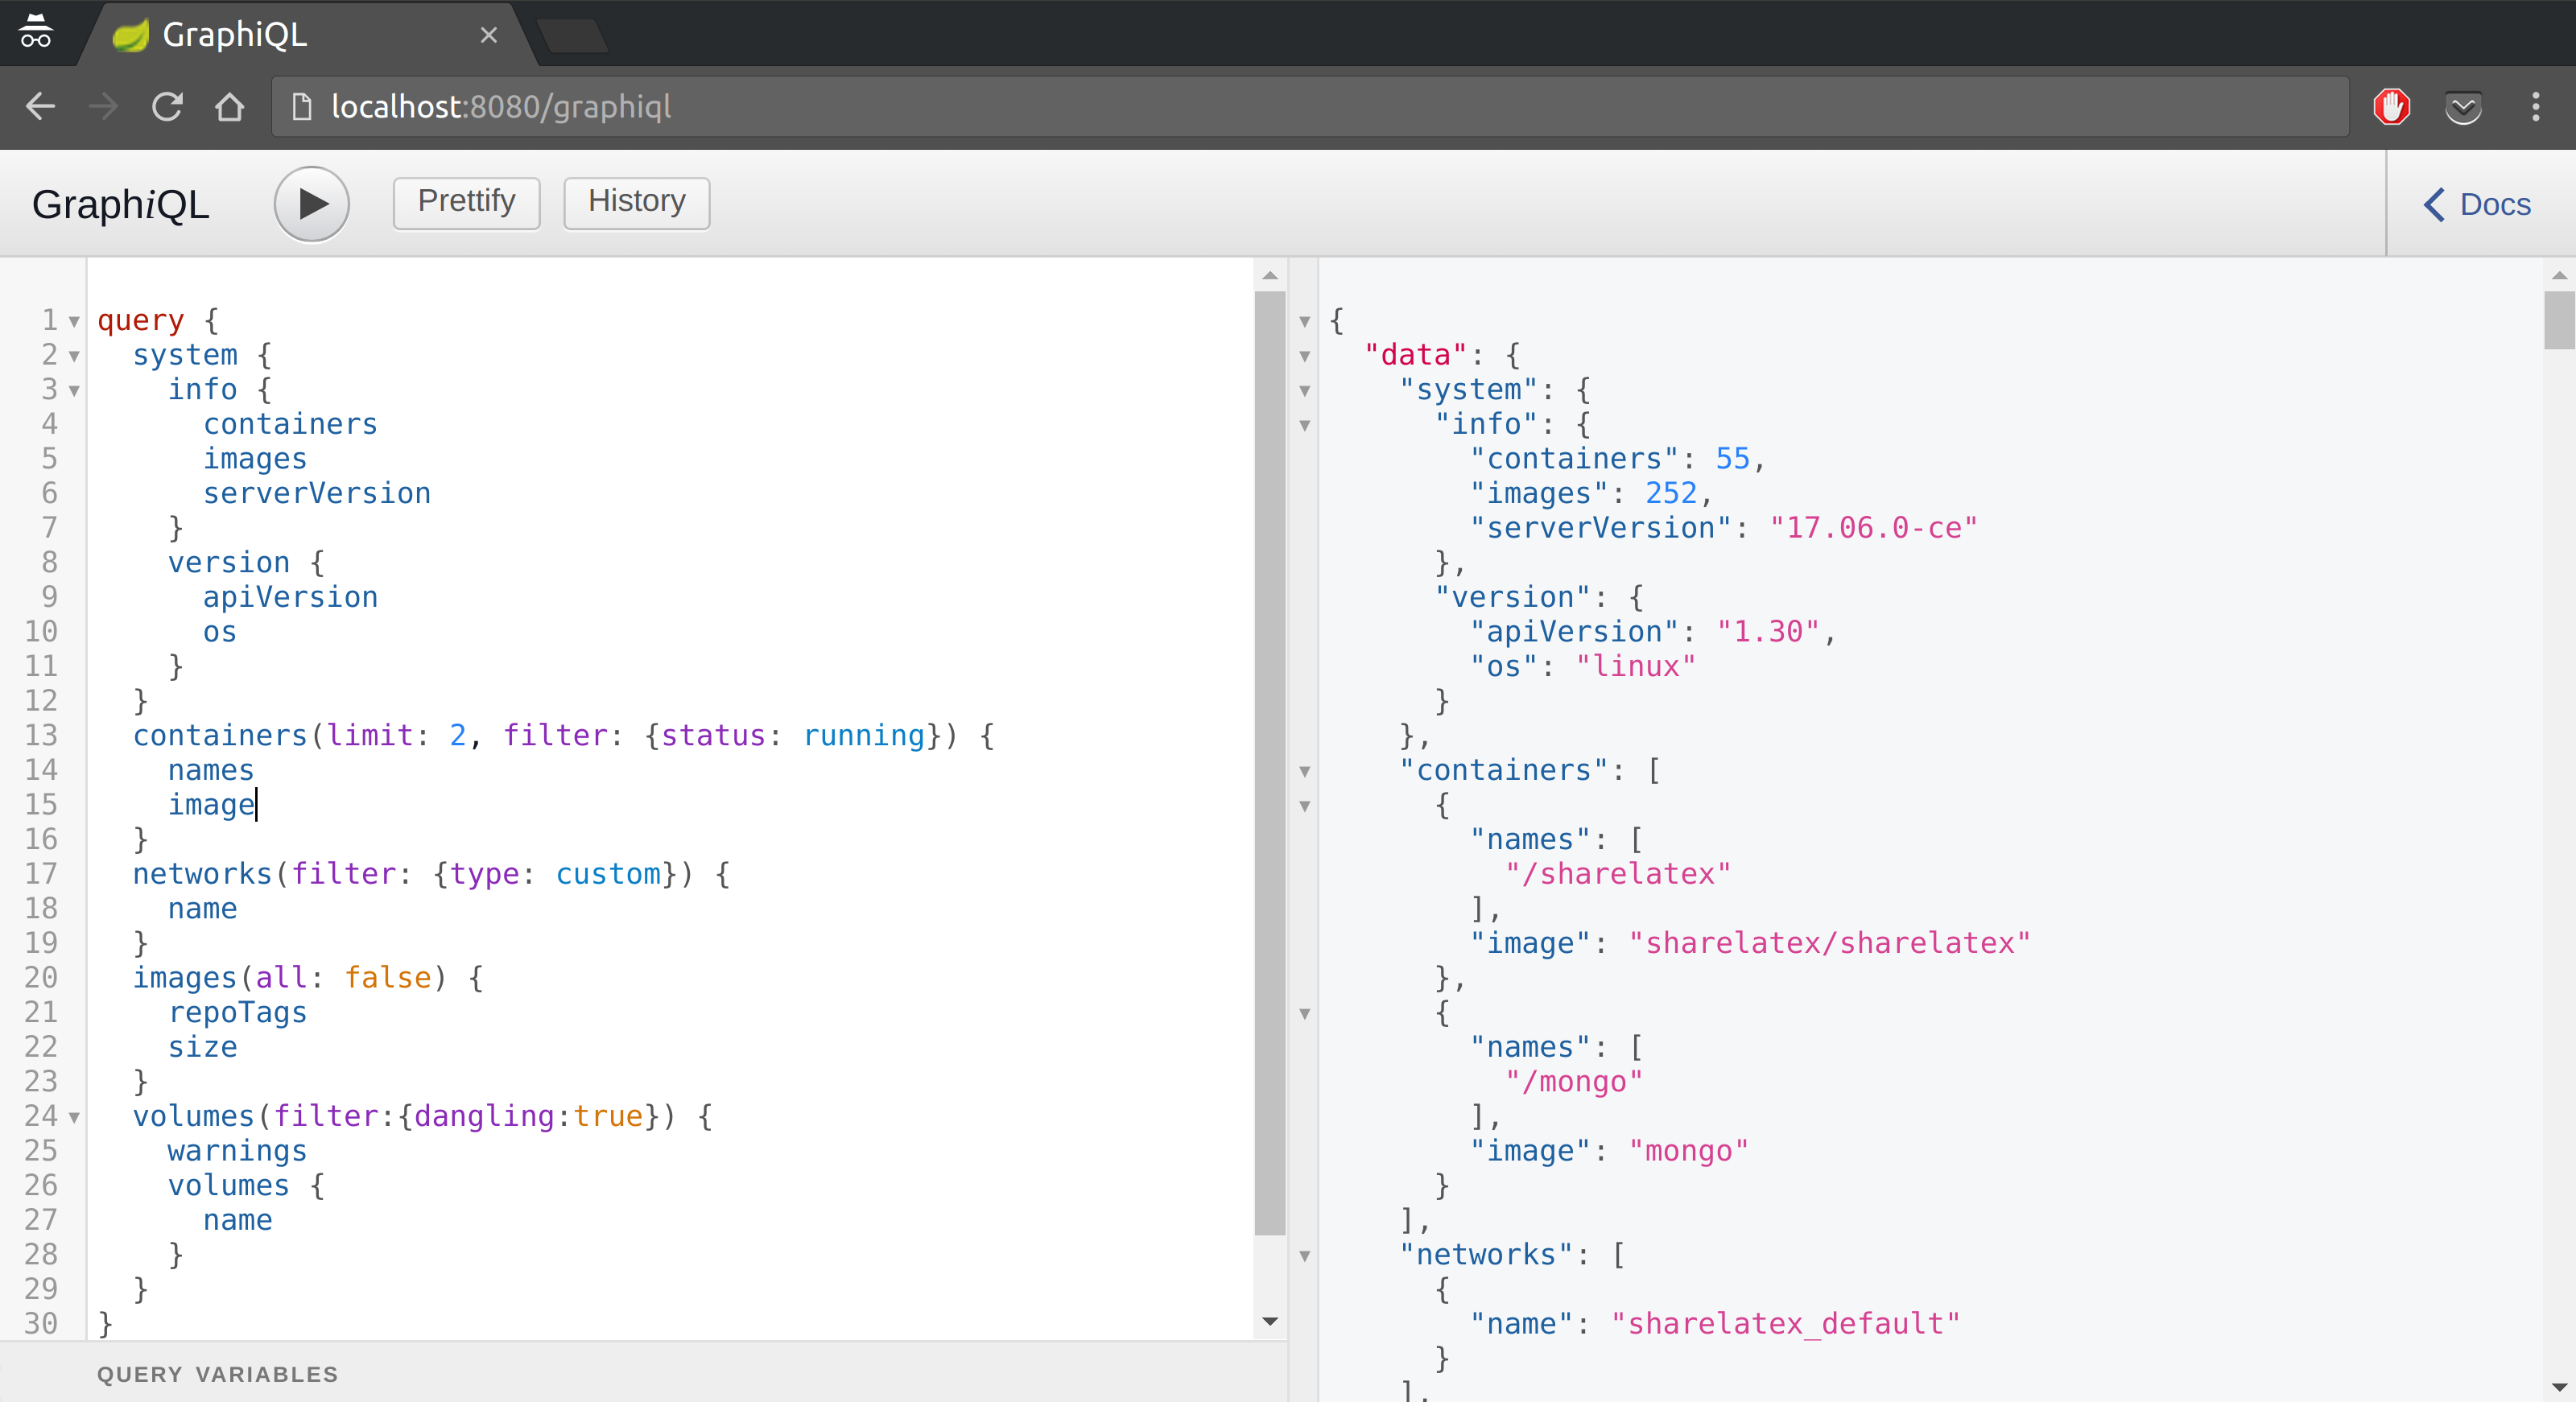Image resolution: width=2576 pixels, height=1402 pixels.
Task: Click the browser reload icon
Action: [x=167, y=106]
